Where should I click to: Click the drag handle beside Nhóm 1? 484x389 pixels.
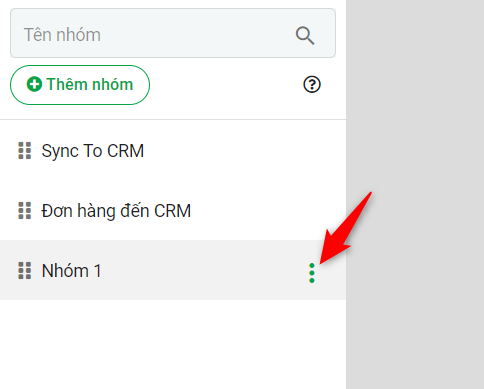[25, 270]
